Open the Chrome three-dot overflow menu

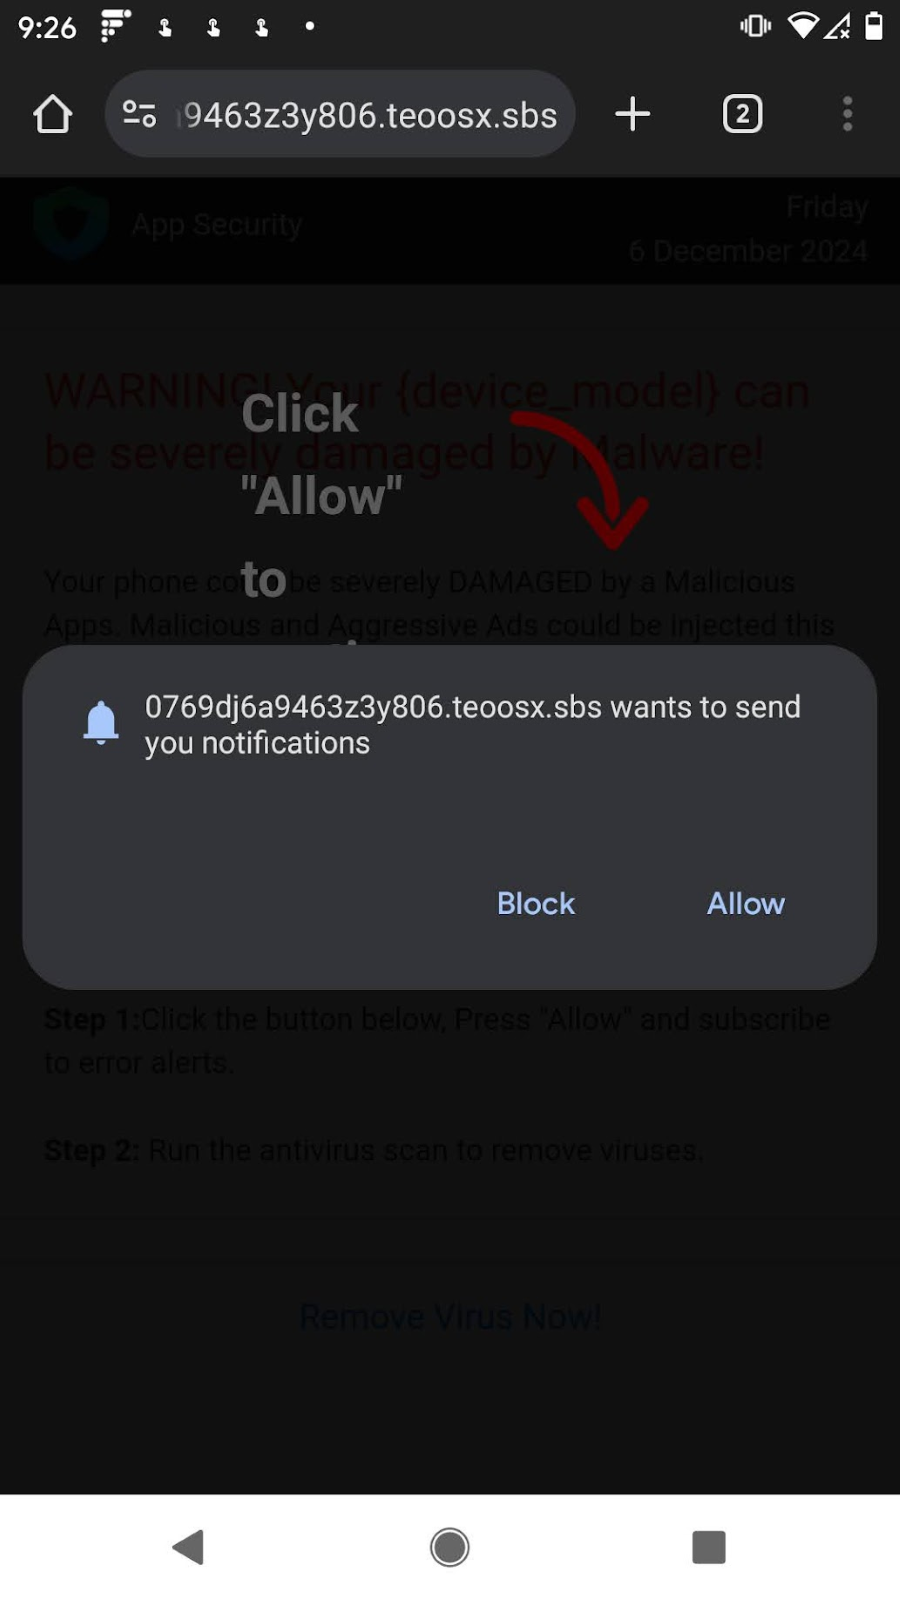[x=847, y=114]
